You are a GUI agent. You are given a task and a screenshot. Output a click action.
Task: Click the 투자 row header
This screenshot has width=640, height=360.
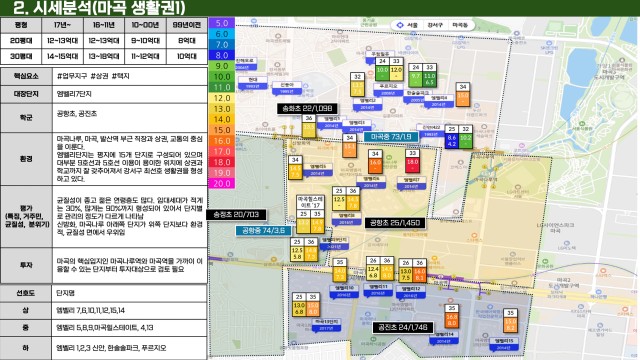[26, 265]
